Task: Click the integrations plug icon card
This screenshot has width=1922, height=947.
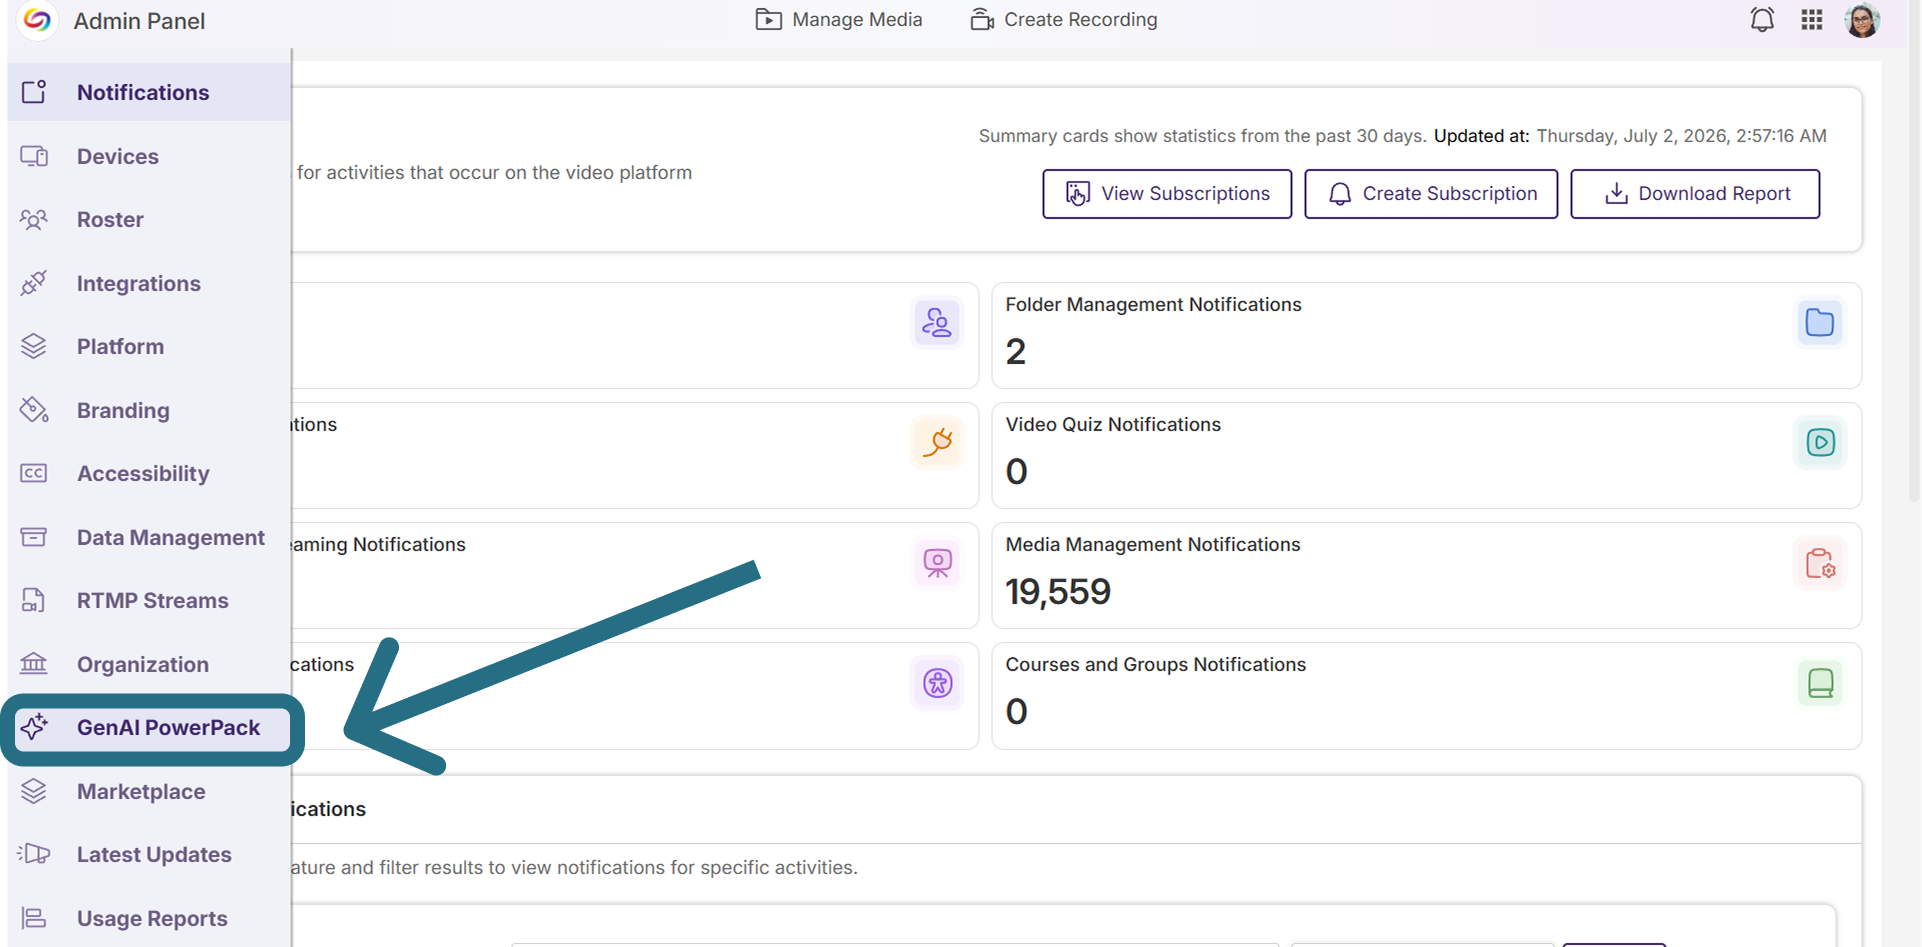Action: pos(937,443)
